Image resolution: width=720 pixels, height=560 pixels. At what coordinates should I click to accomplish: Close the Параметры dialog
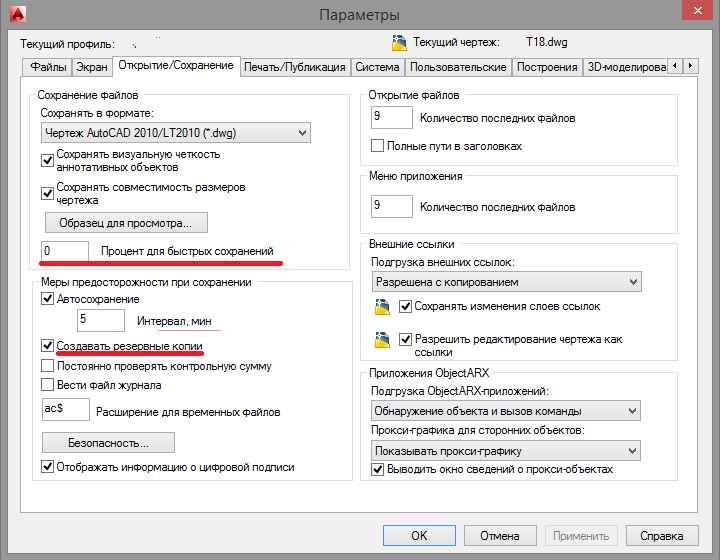[697, 11]
